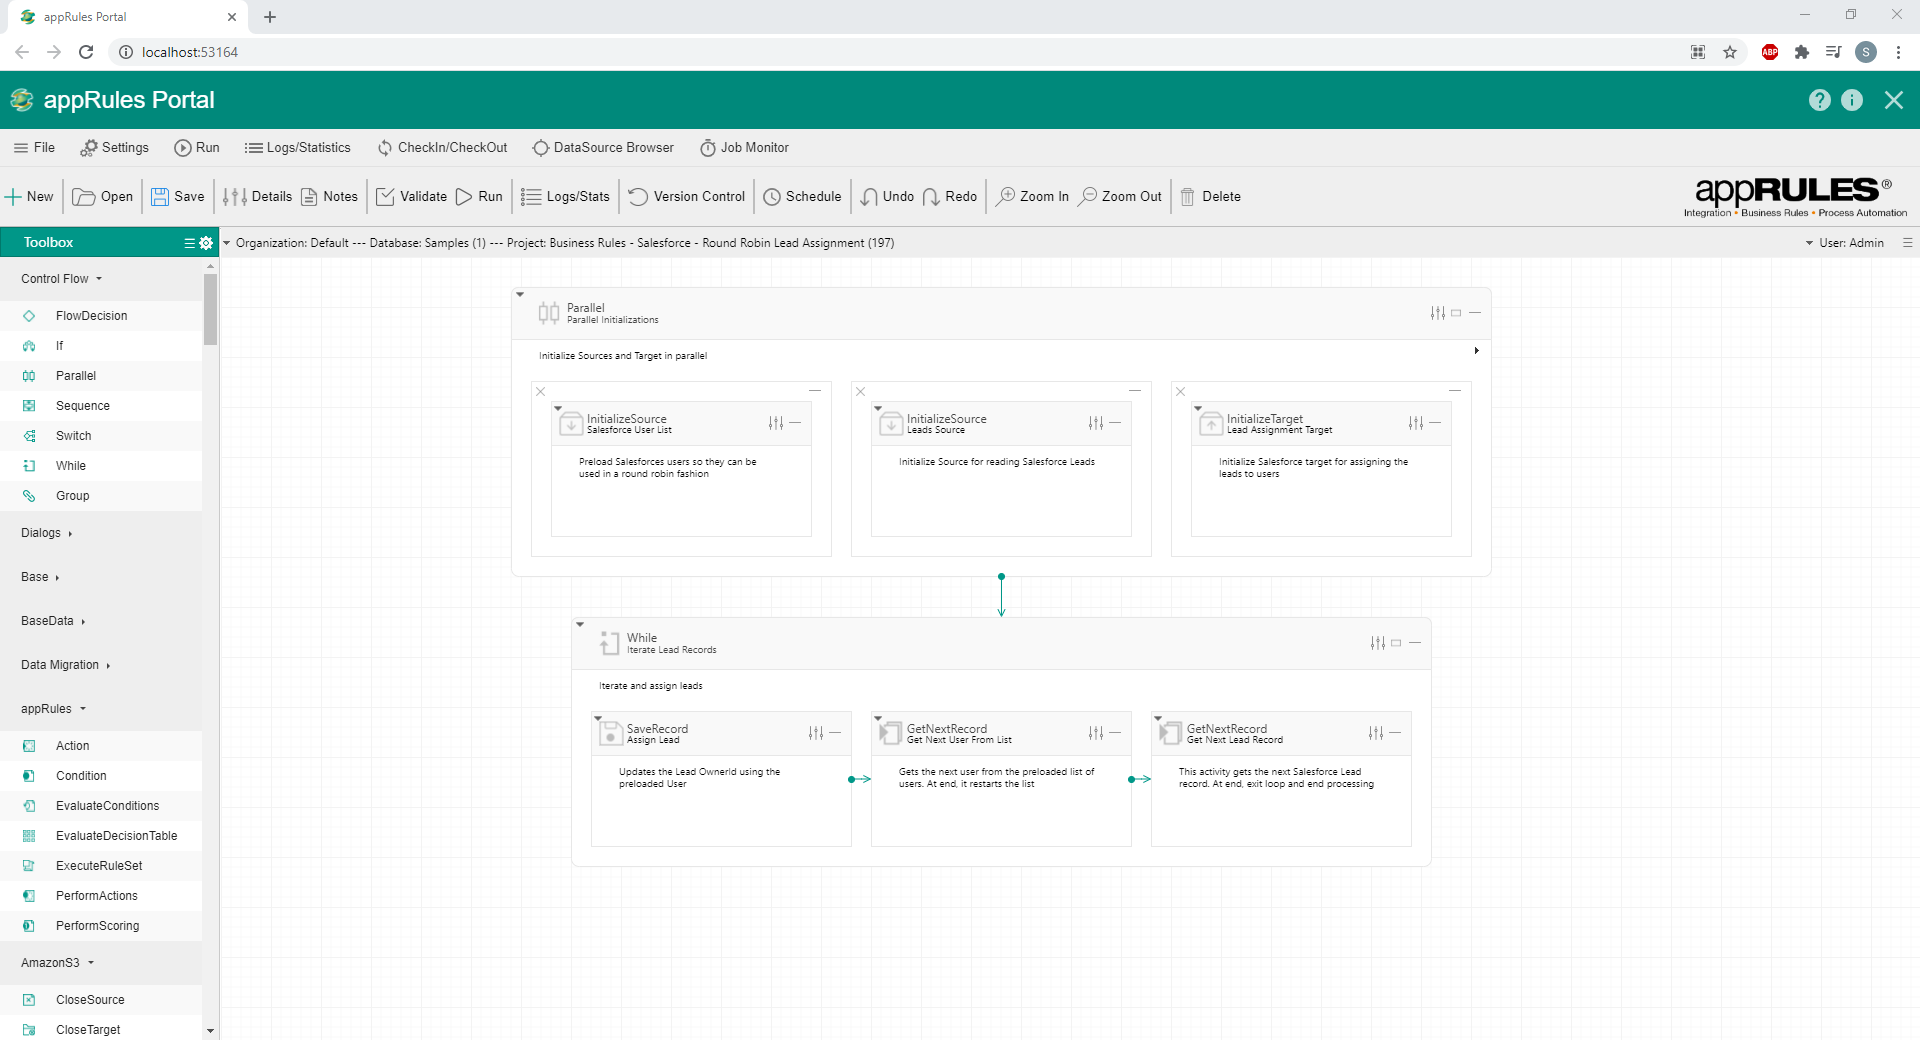Screen dimensions: 1920x1040
Task: Open the While activity properties sliders control
Action: point(1378,643)
